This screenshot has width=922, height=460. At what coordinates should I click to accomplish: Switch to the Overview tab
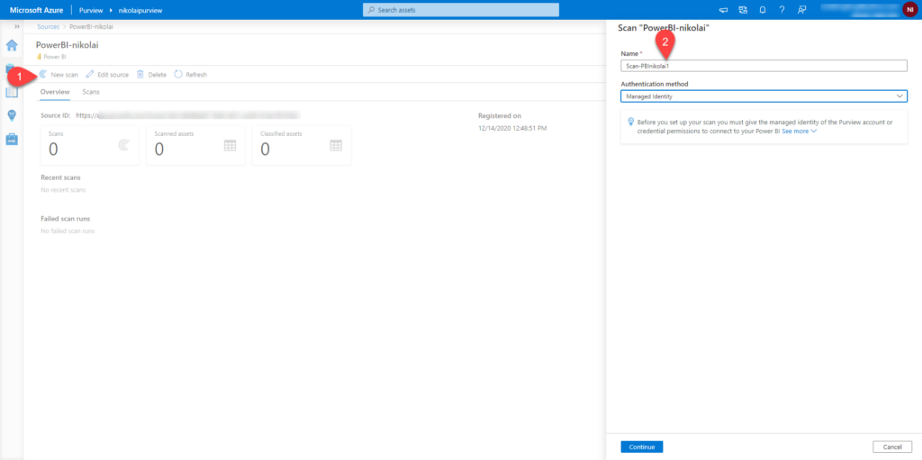(x=55, y=92)
